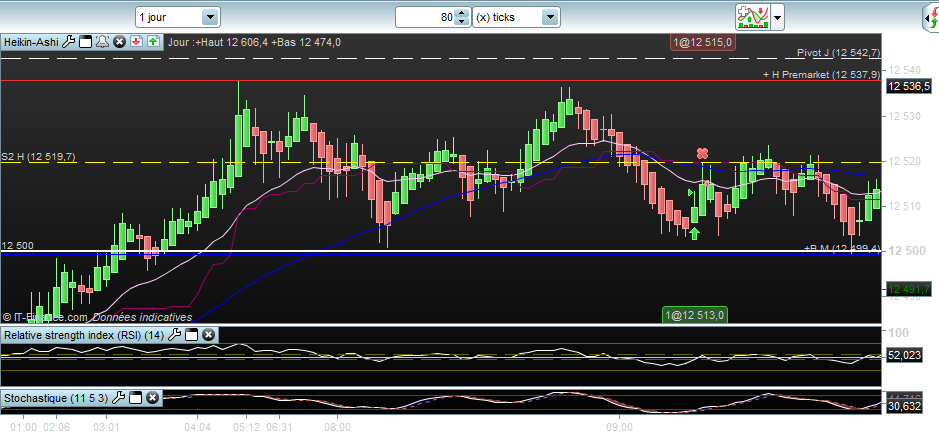Click the small green triangle entry marker
The image size is (939, 435).
point(690,192)
